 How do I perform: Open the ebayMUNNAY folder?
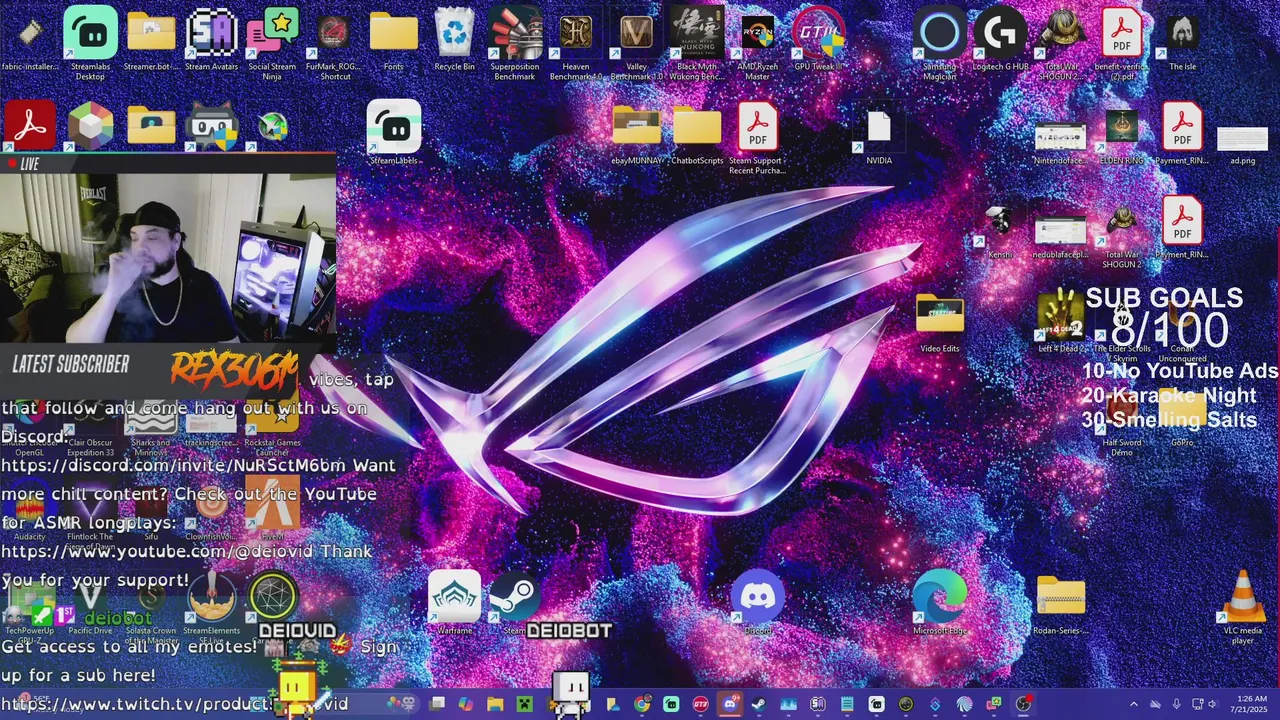pyautogui.click(x=637, y=135)
